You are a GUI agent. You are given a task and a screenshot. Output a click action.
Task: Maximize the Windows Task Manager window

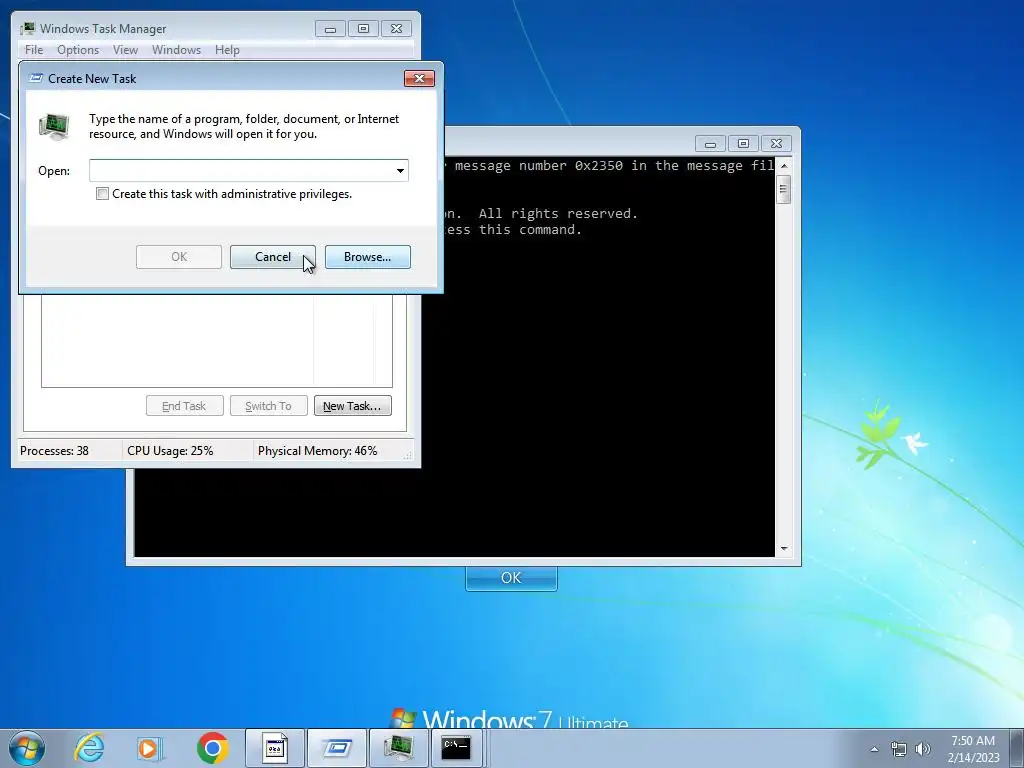tap(363, 29)
